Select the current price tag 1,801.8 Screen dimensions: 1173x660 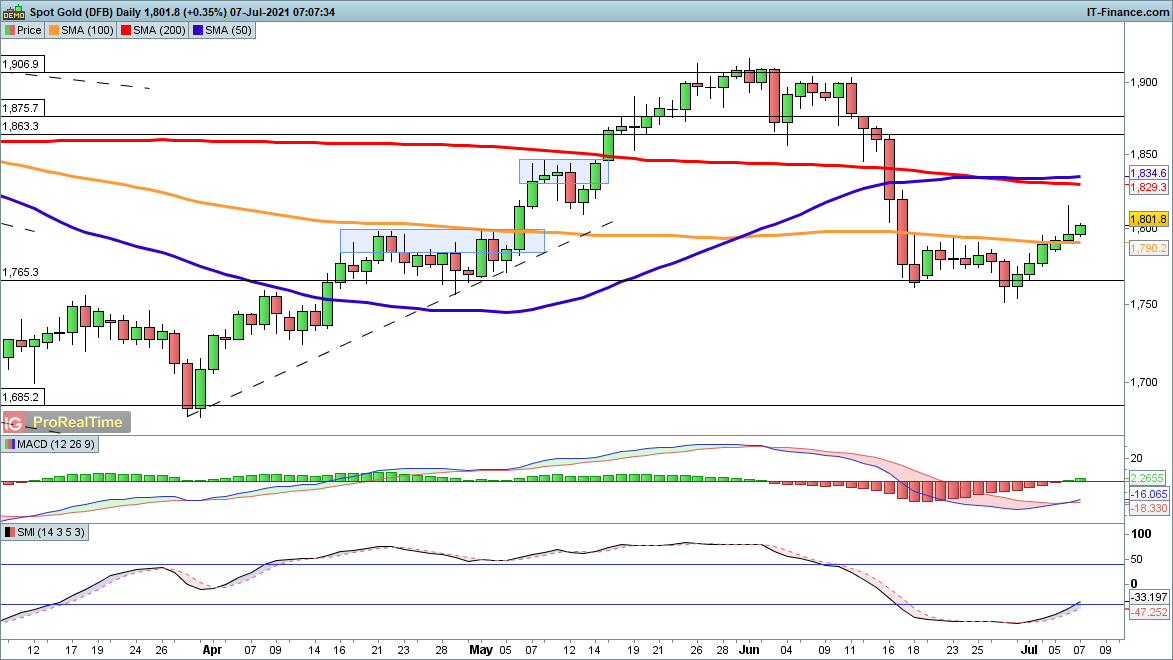click(x=1148, y=219)
